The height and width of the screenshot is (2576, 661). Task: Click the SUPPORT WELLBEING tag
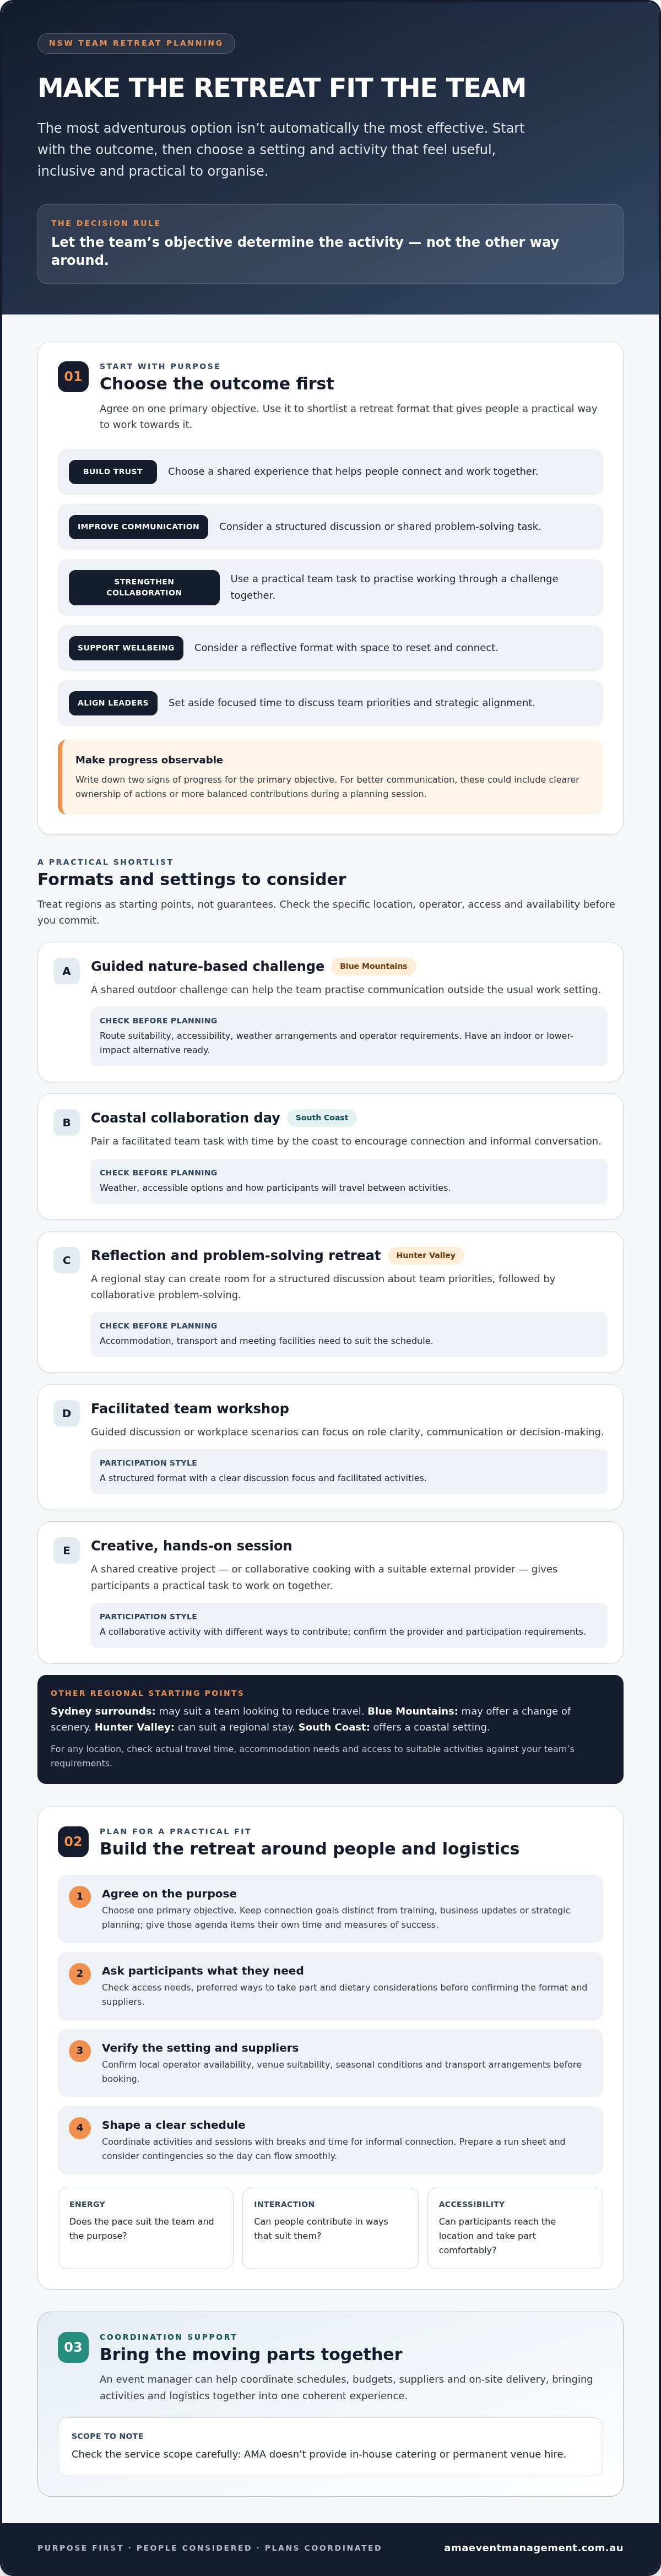[x=126, y=648]
